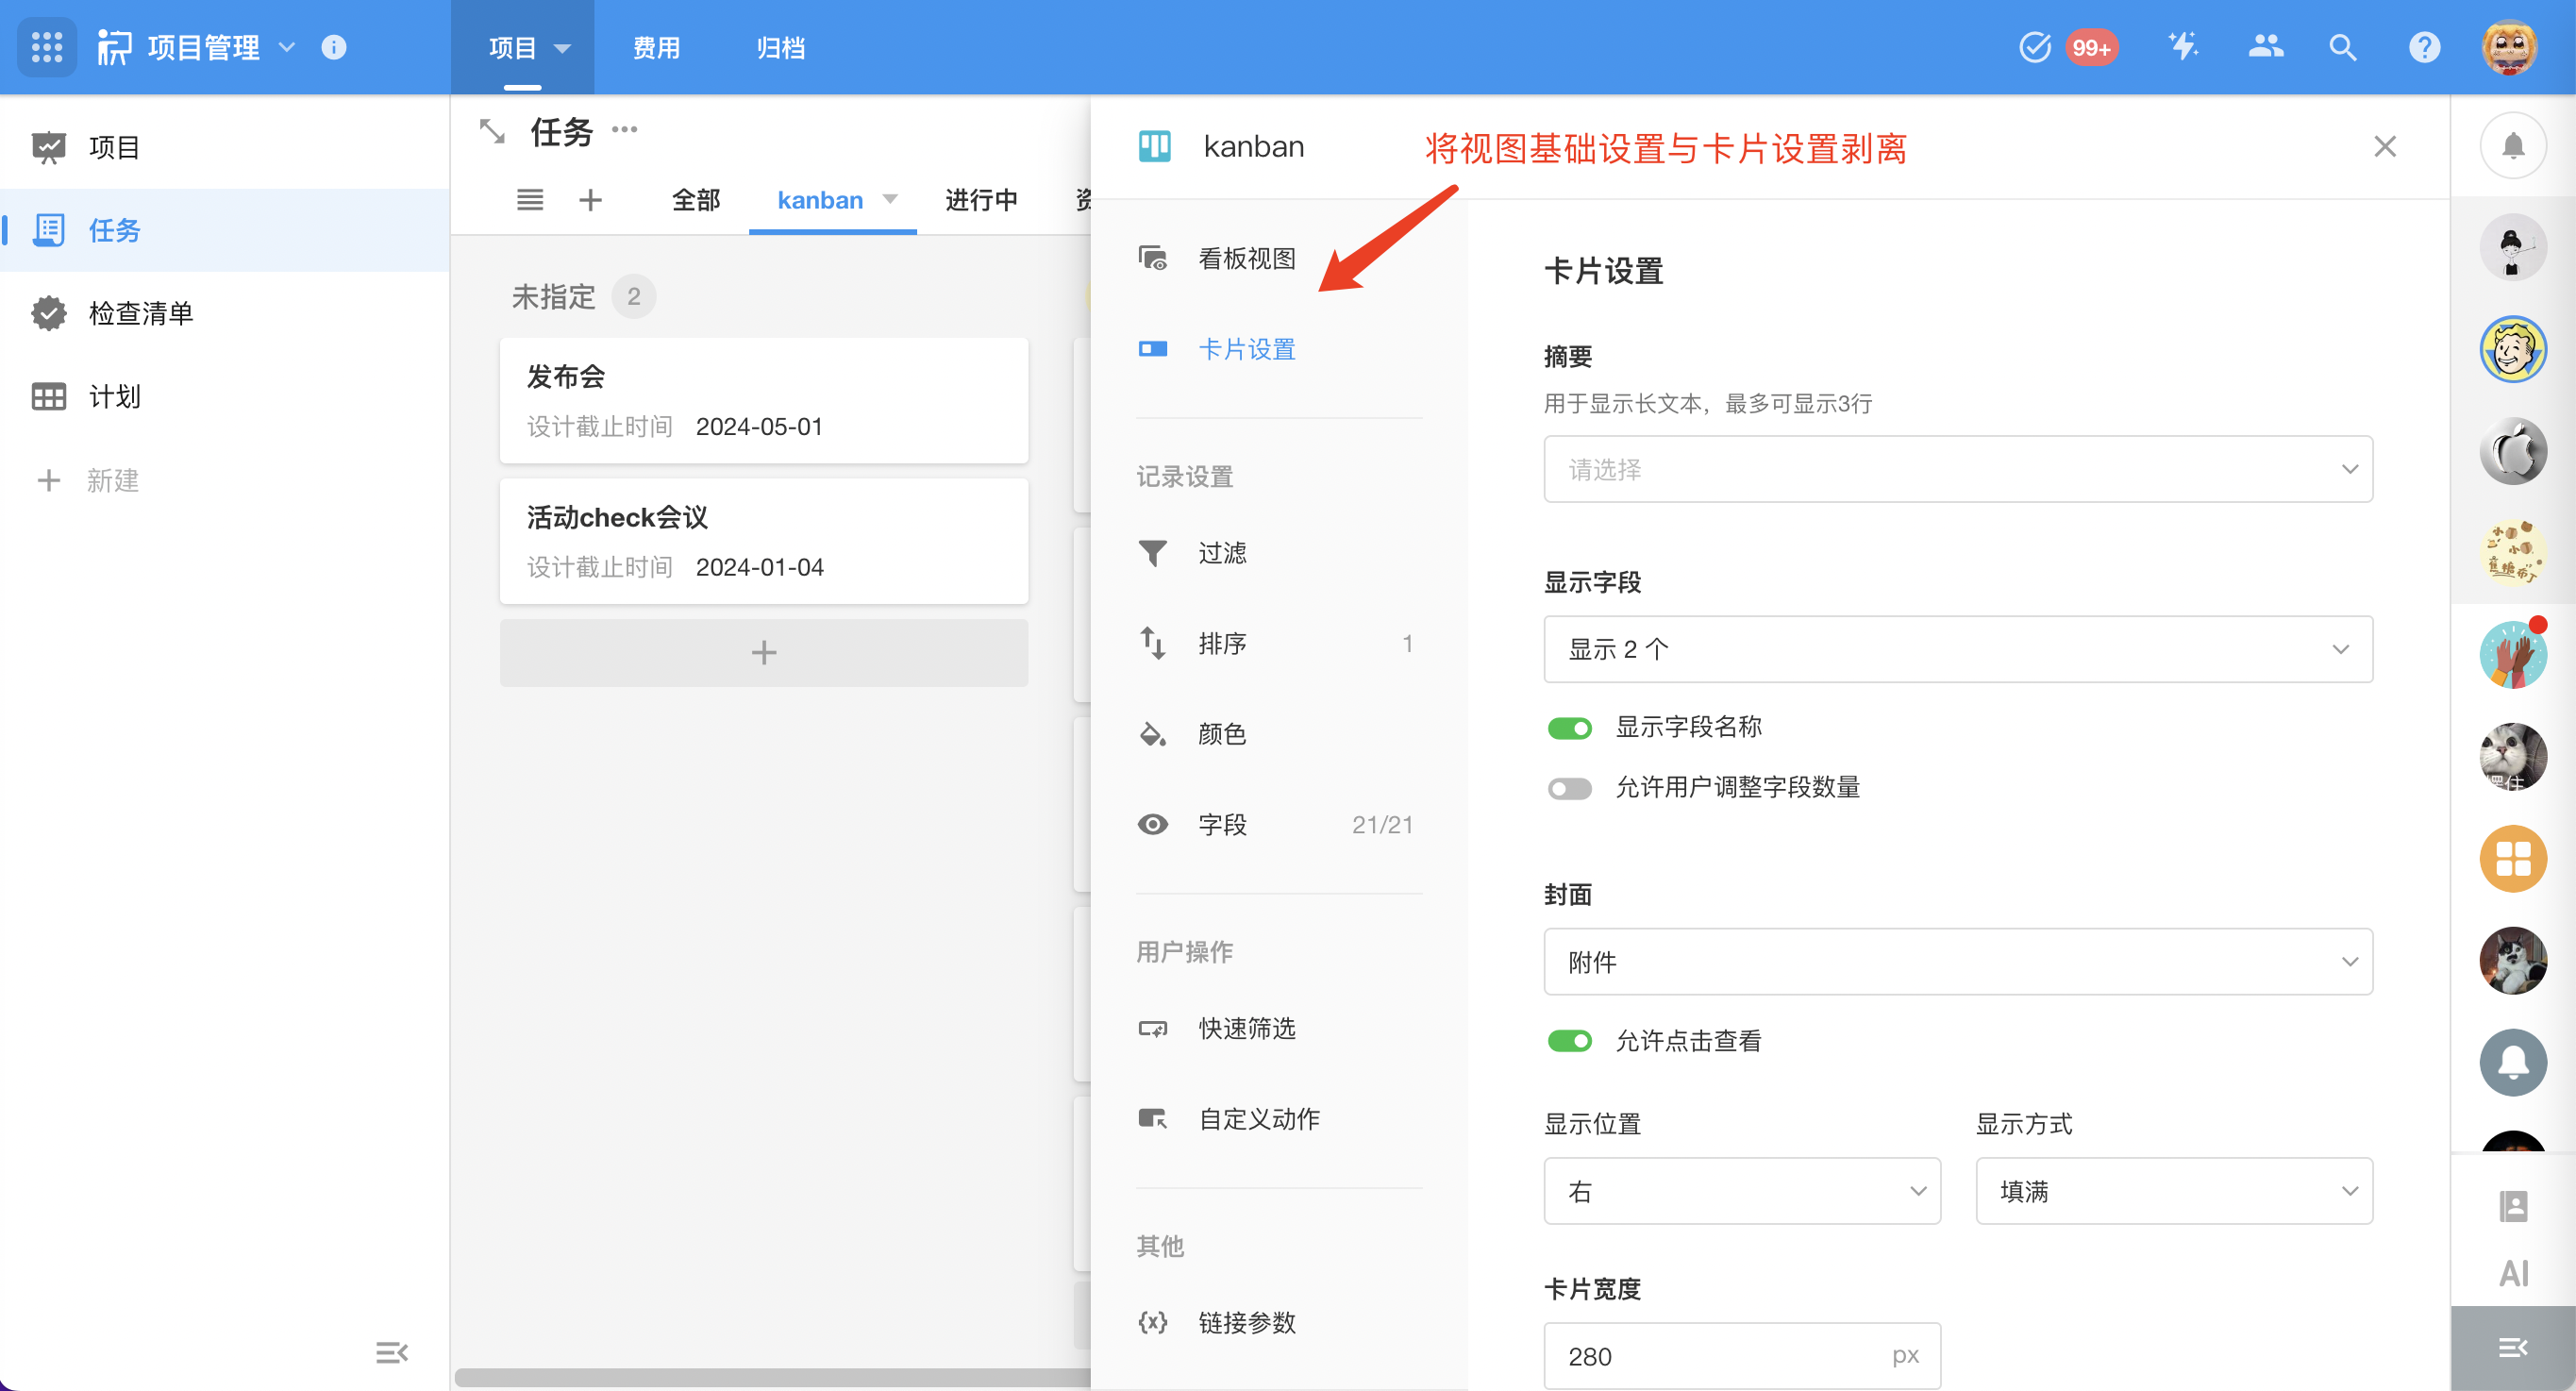Image resolution: width=2576 pixels, height=1391 pixels.
Task: Add a card in 未指定 column
Action: (764, 652)
